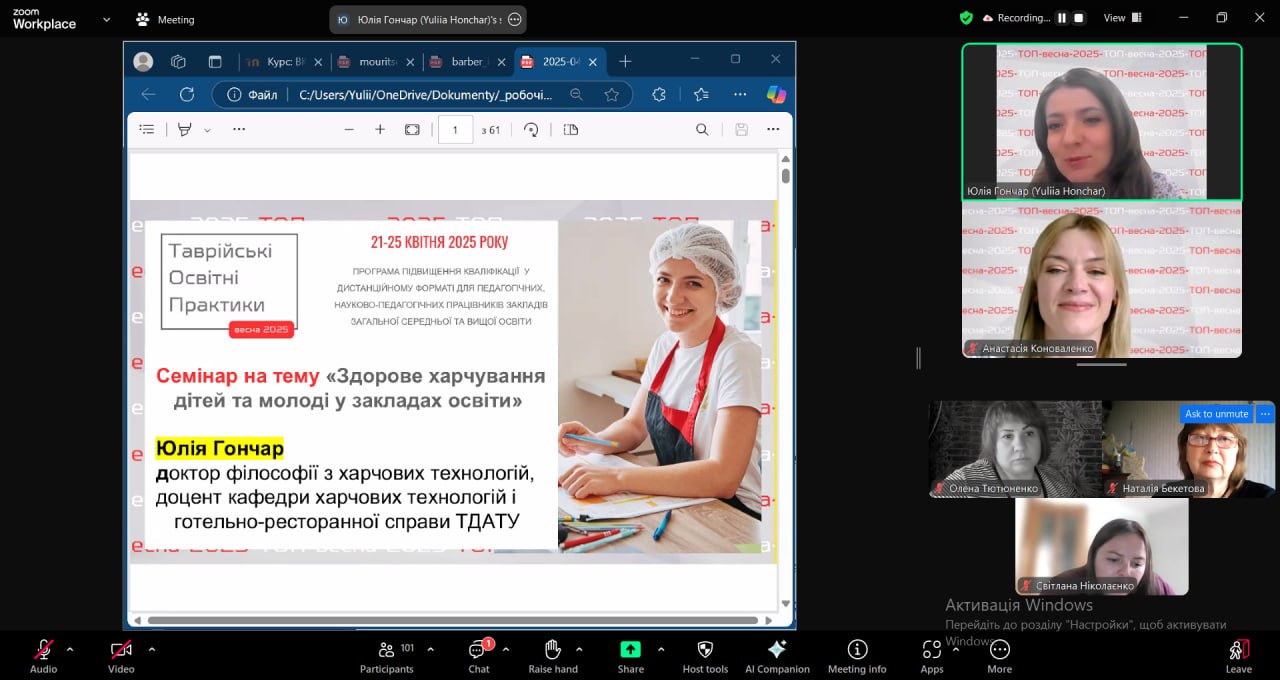This screenshot has width=1280, height=680.
Task: Open the Apps menu
Action: [x=932, y=655]
